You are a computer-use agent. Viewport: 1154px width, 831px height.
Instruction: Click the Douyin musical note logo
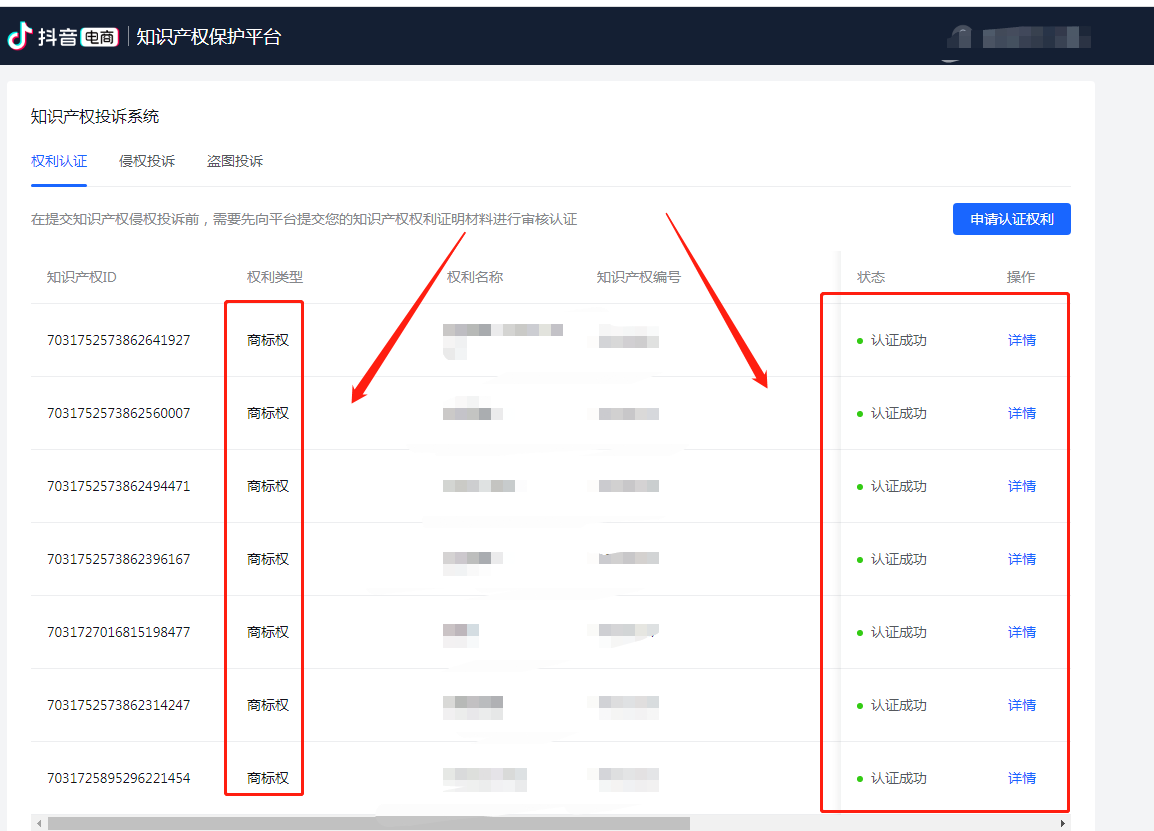[16, 36]
